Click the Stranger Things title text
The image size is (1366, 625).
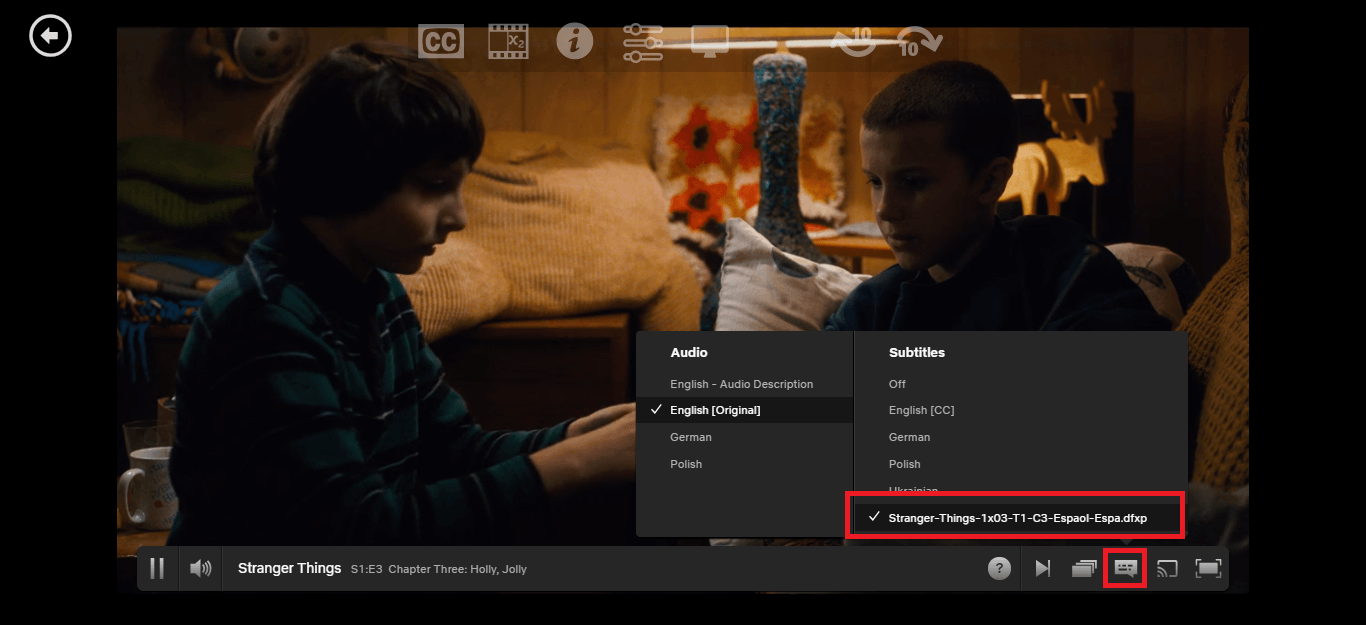point(289,568)
